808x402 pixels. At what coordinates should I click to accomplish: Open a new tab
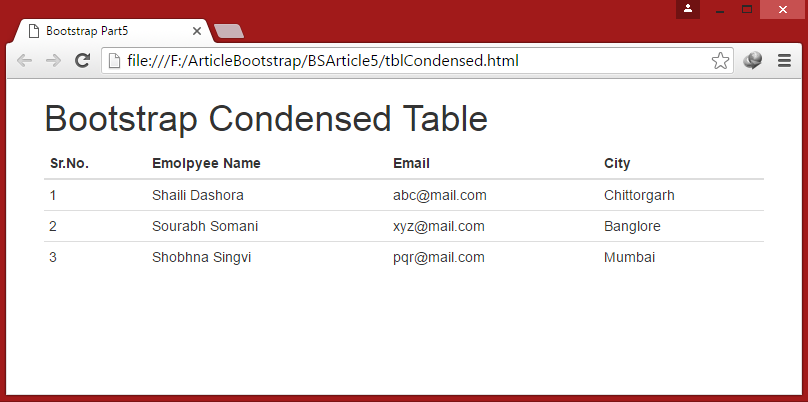pyautogui.click(x=229, y=31)
